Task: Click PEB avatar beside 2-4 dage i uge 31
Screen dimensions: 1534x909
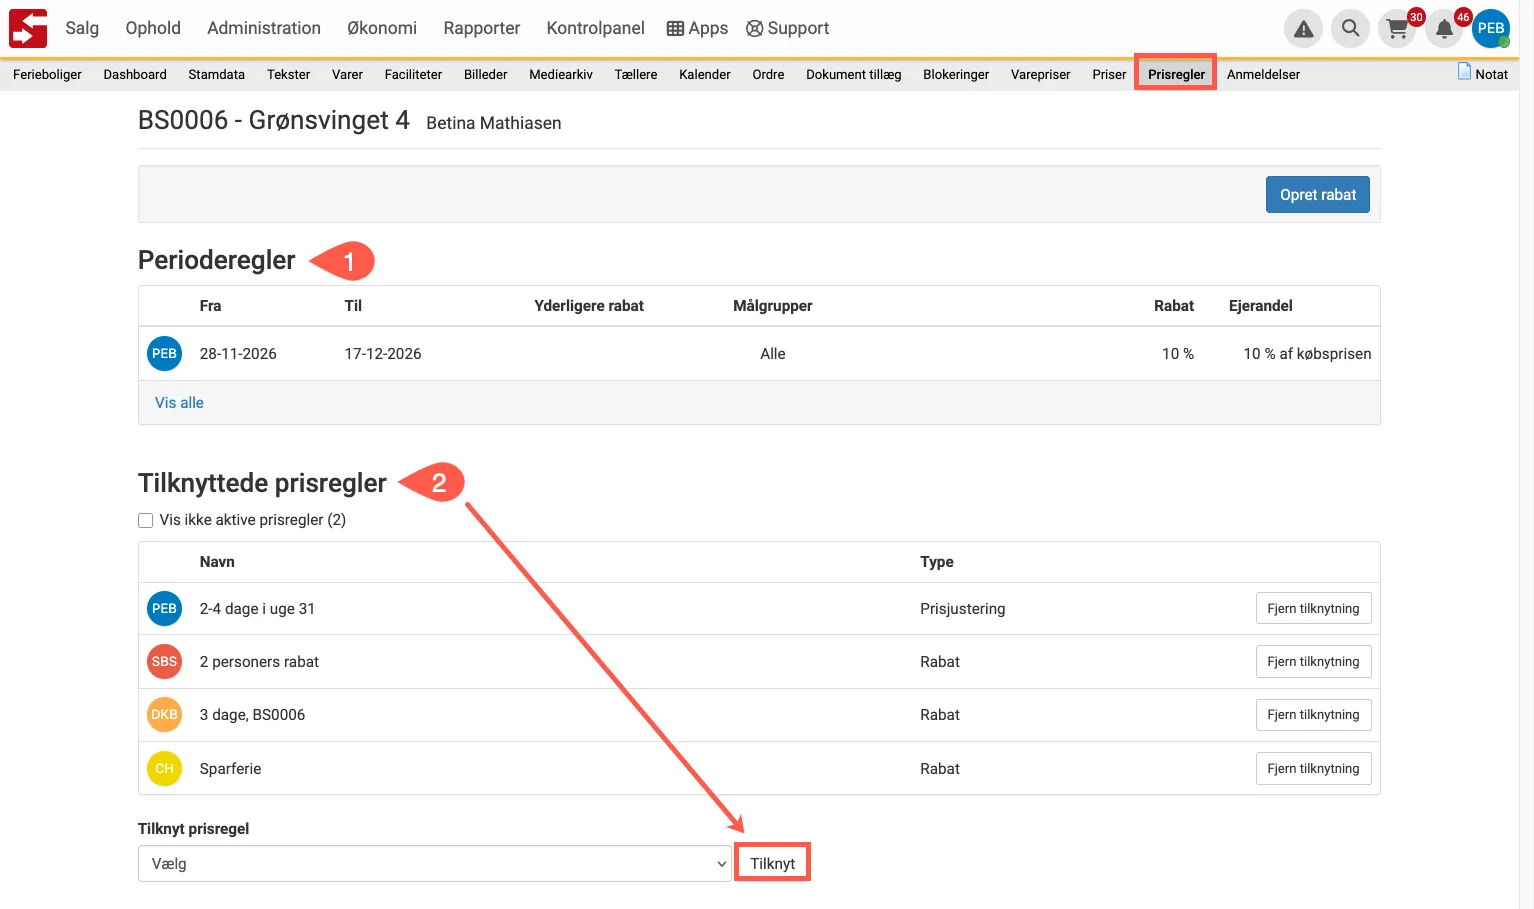Action: pyautogui.click(x=164, y=609)
